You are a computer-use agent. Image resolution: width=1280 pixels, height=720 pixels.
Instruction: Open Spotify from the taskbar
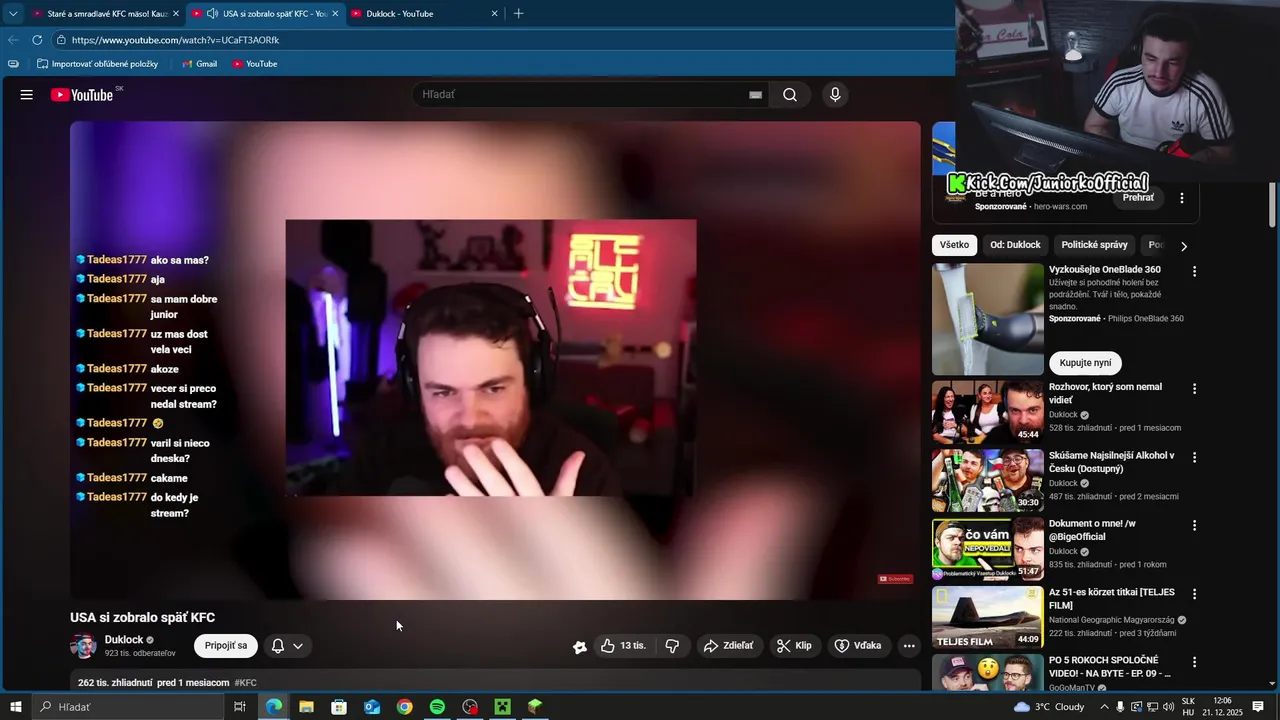[437, 707]
